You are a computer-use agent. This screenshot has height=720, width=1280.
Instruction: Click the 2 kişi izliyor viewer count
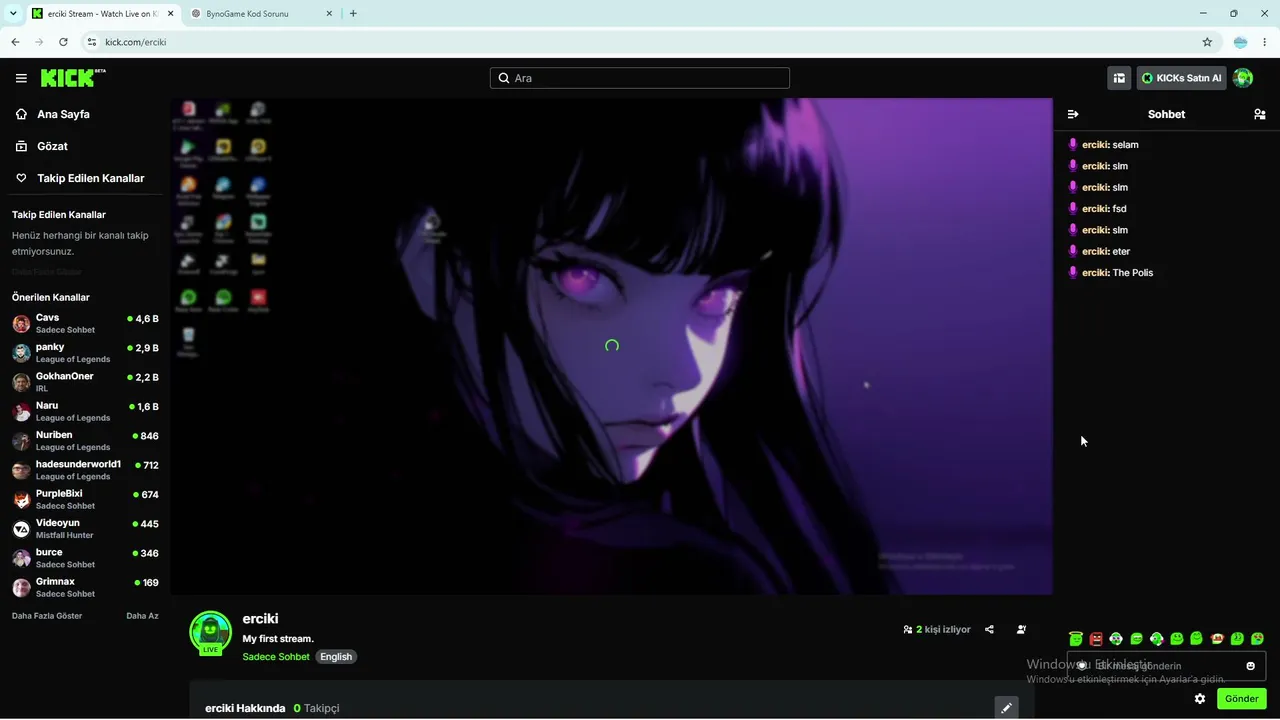937,630
